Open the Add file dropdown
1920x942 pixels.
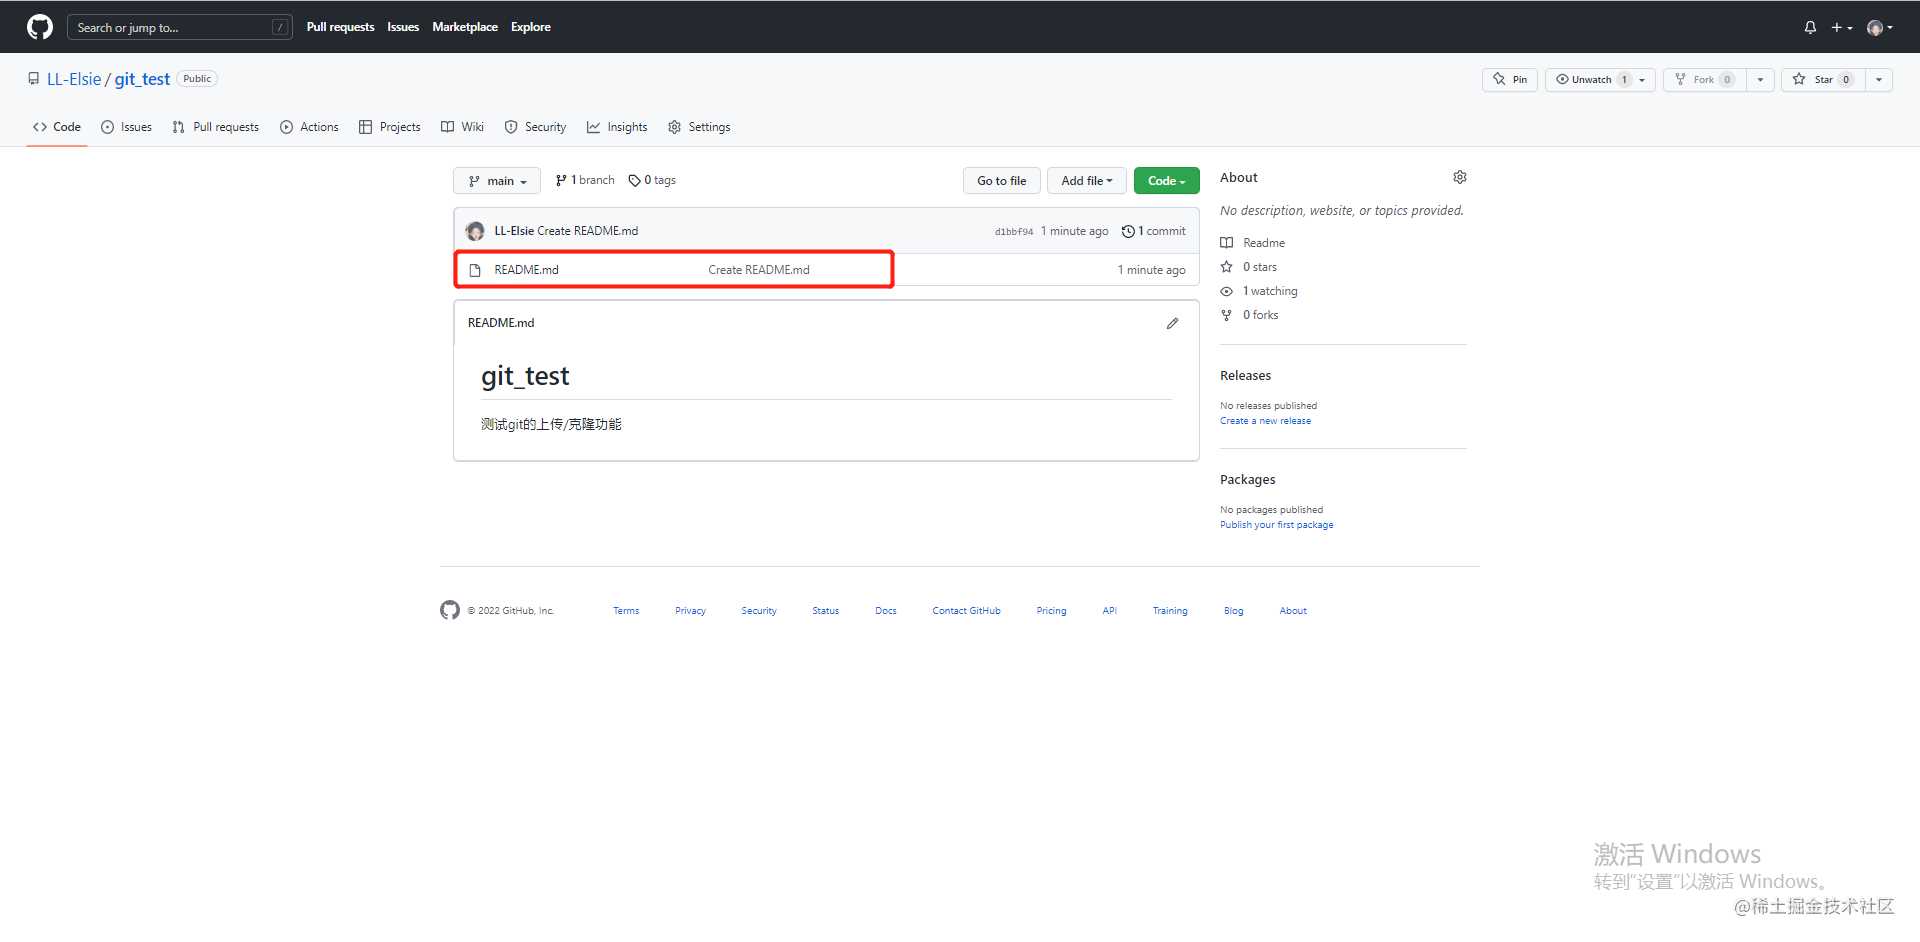click(1086, 181)
